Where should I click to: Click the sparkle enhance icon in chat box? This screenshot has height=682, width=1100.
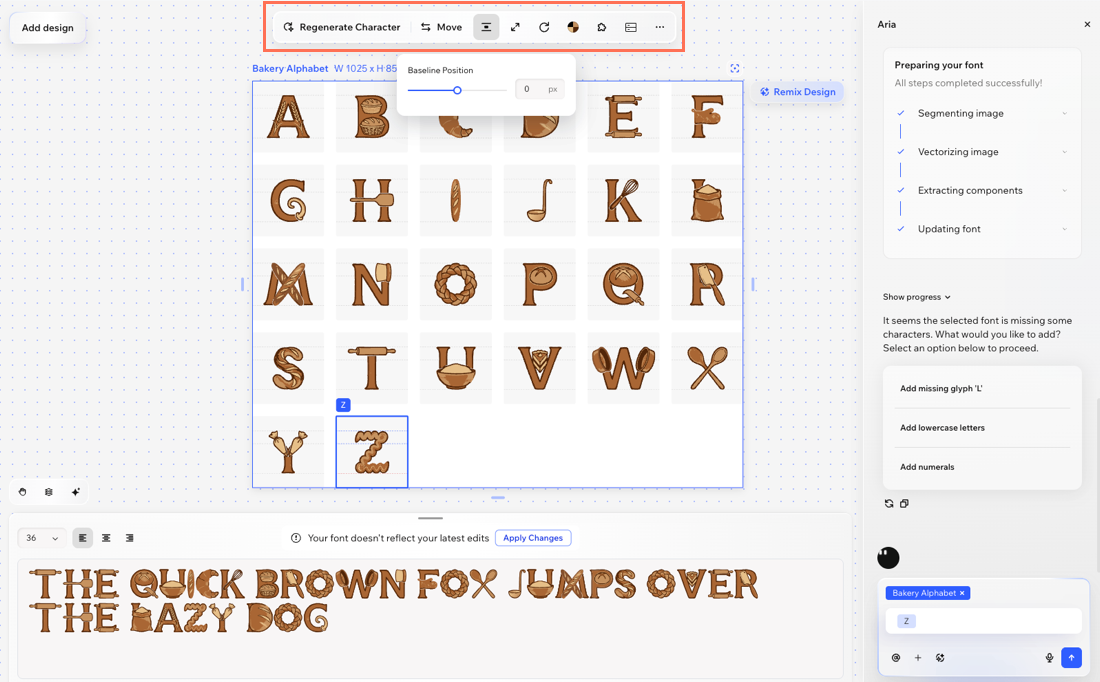coord(940,657)
